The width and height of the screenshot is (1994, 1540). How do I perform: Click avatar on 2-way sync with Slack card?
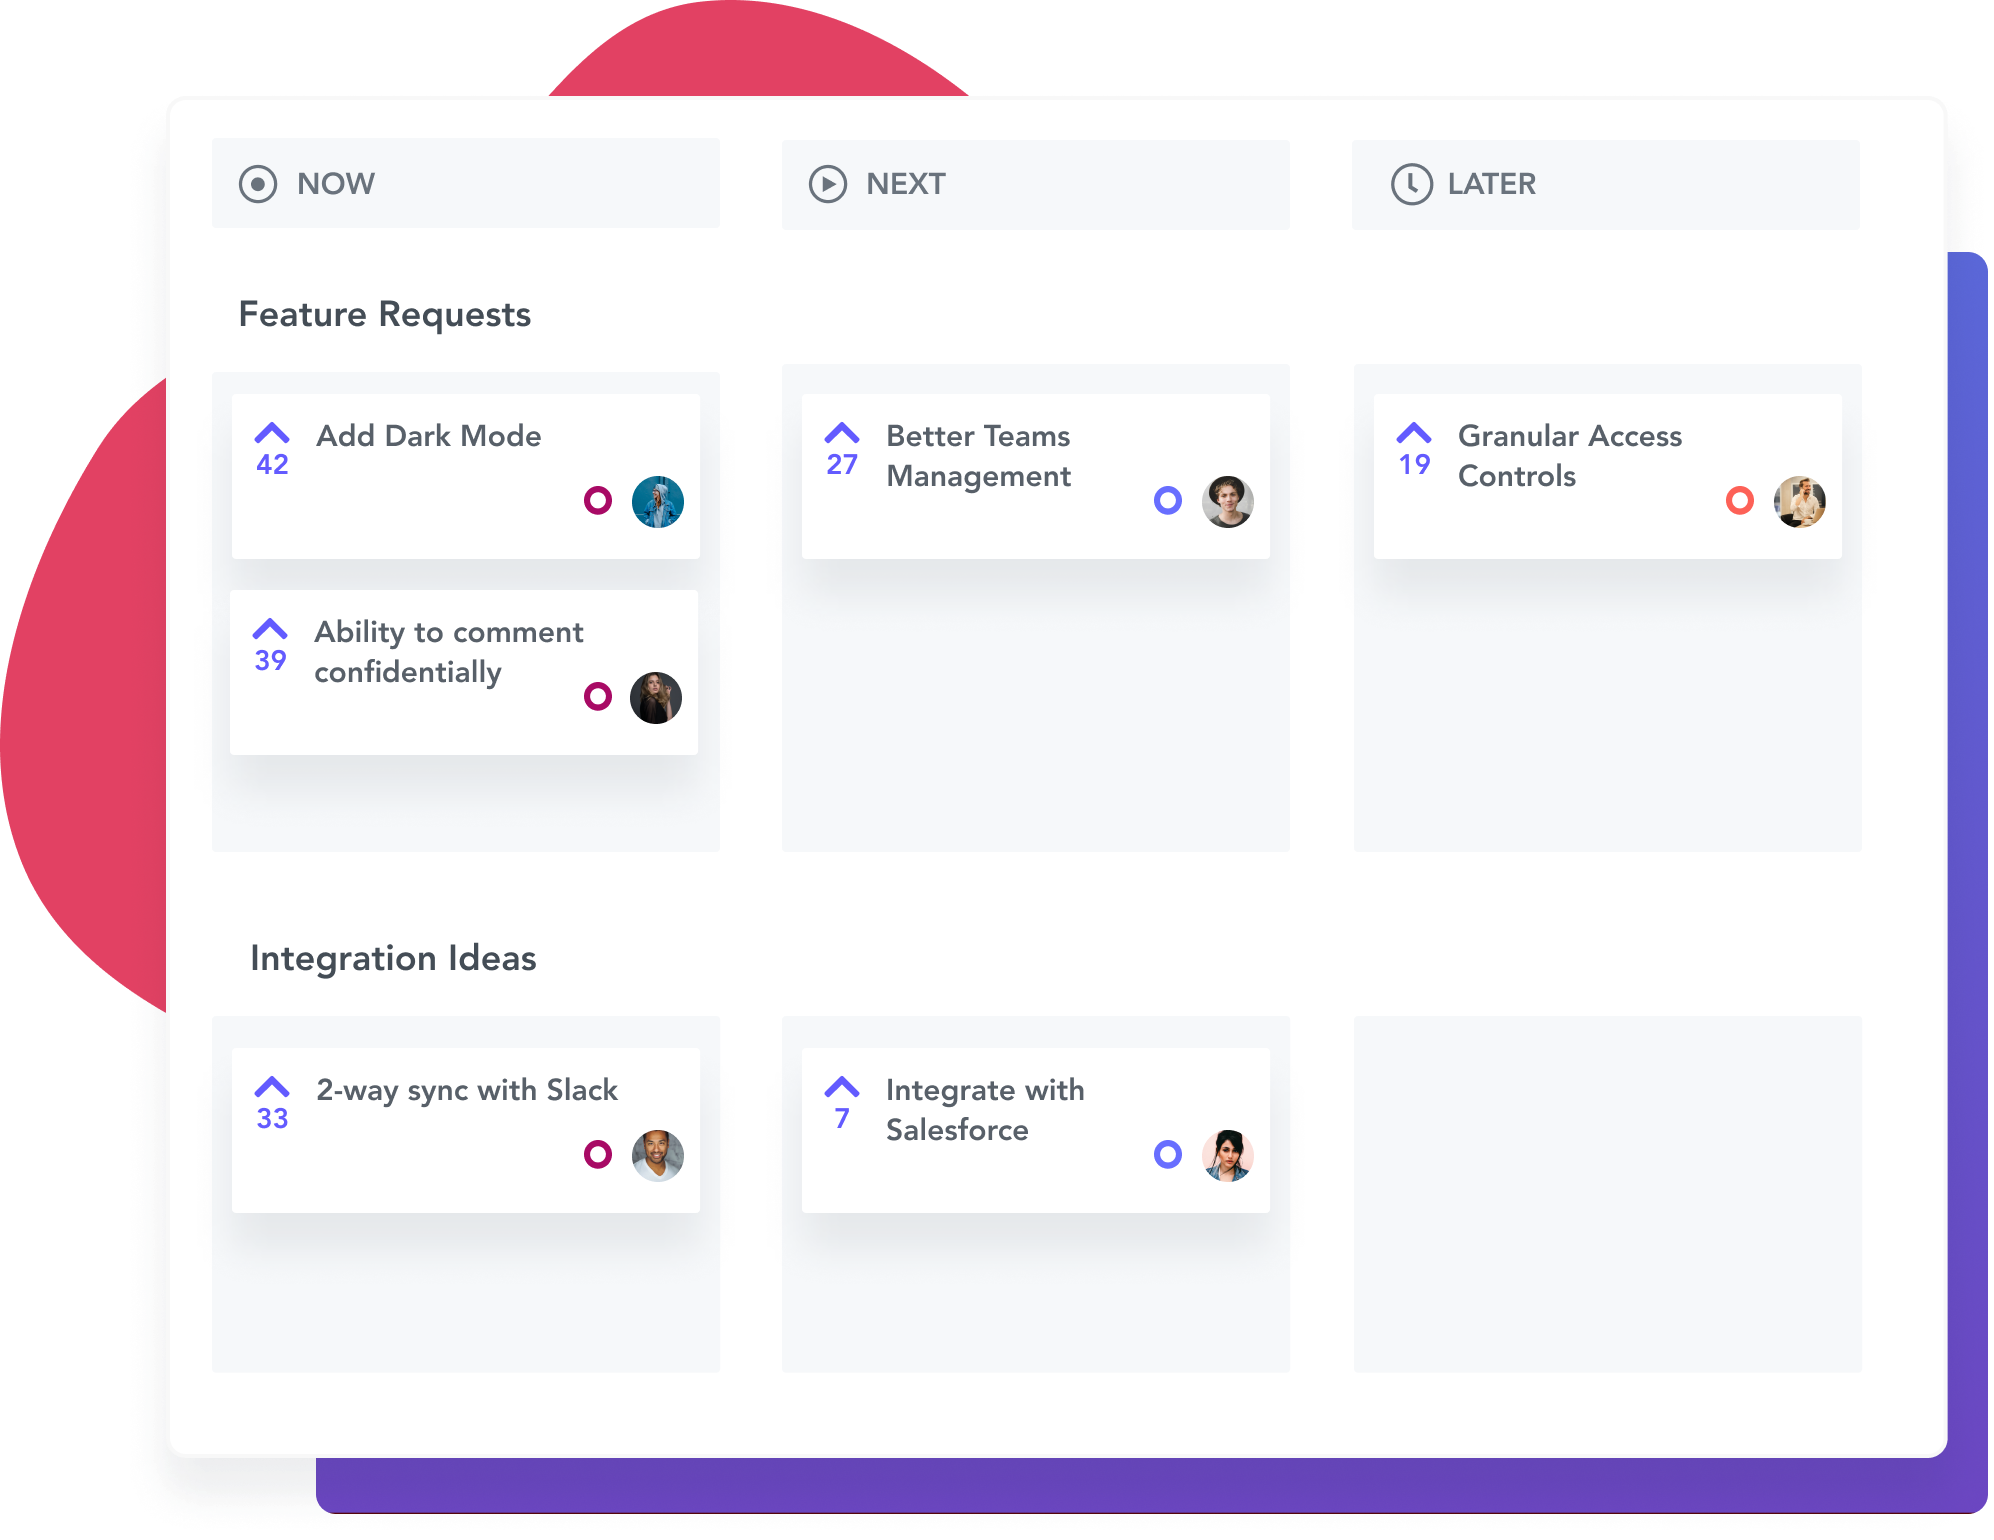coord(660,1155)
